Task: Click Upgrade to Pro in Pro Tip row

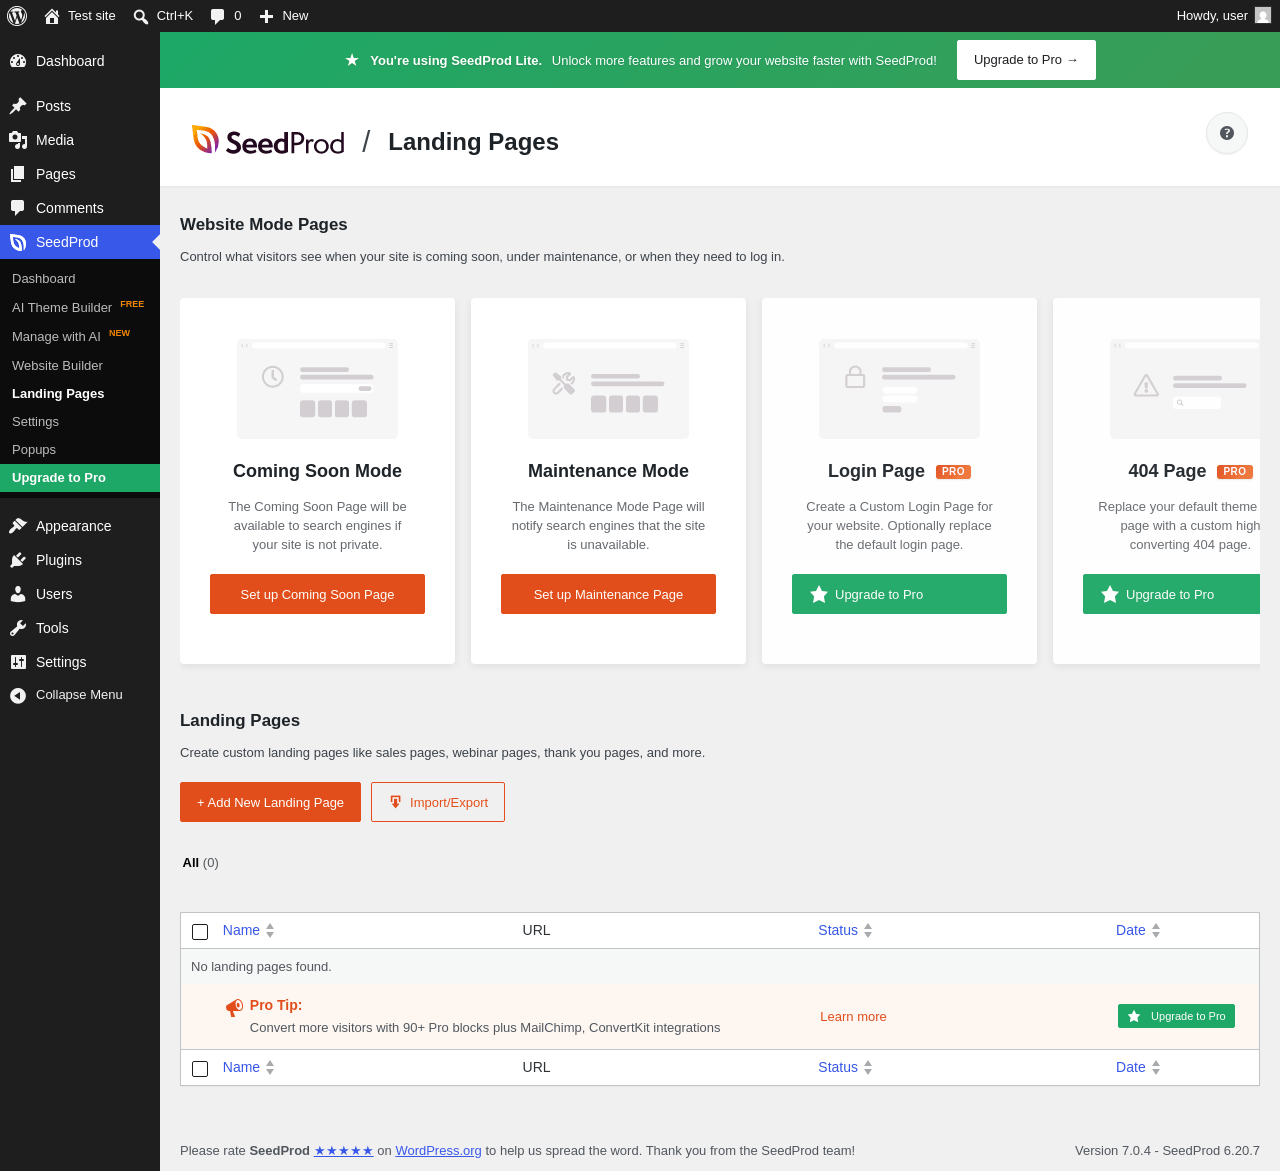Action: click(1176, 1016)
